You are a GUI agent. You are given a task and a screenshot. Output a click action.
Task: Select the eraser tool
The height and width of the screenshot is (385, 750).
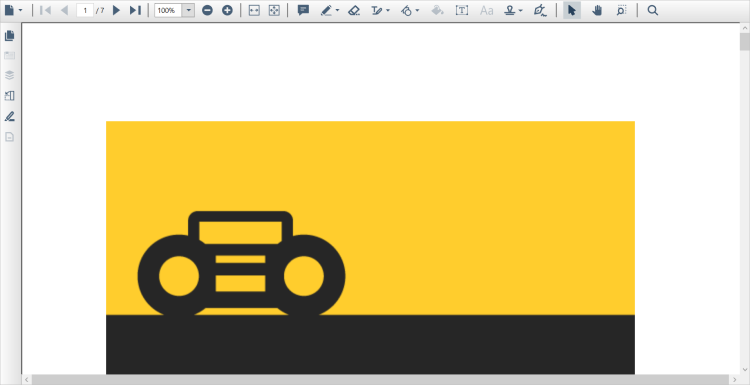(x=354, y=10)
